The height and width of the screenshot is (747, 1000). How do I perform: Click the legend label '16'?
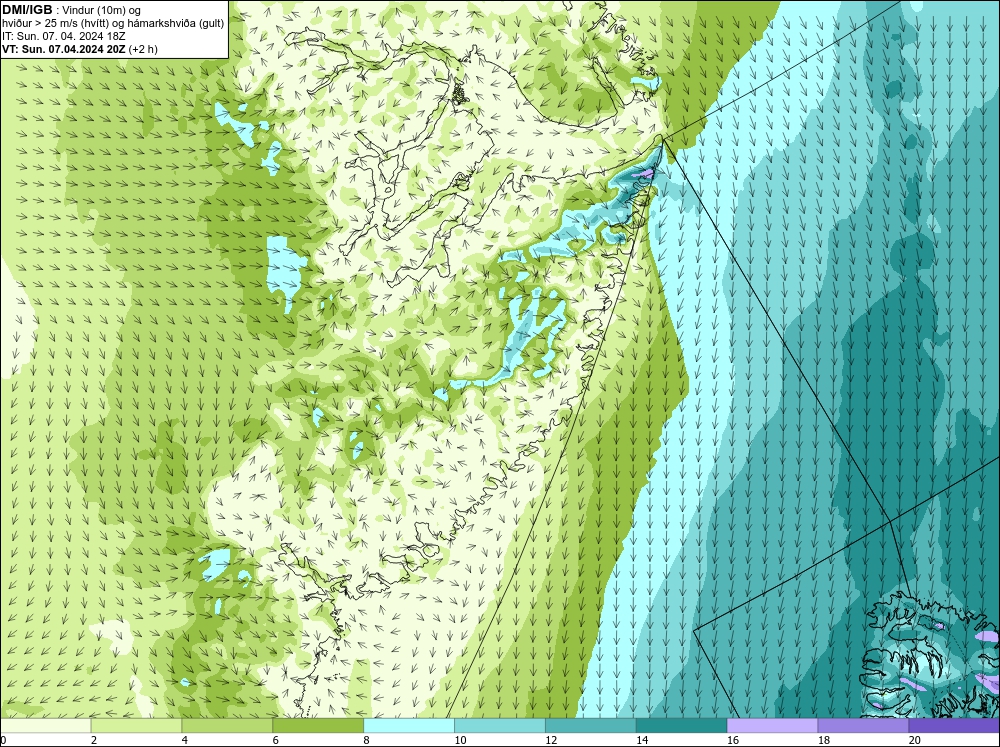click(733, 740)
